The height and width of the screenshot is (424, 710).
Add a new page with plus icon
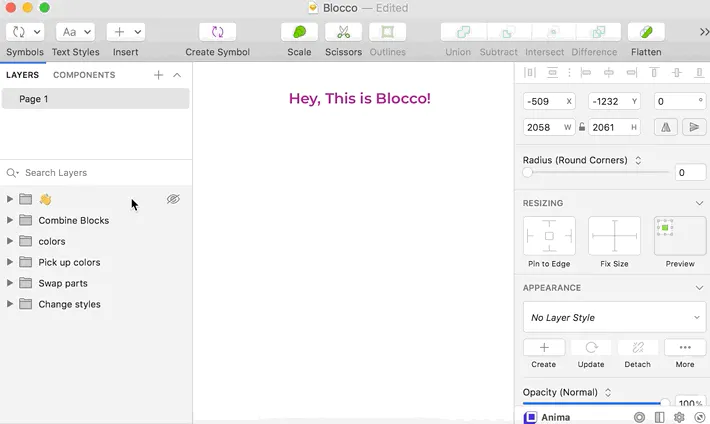tap(158, 75)
